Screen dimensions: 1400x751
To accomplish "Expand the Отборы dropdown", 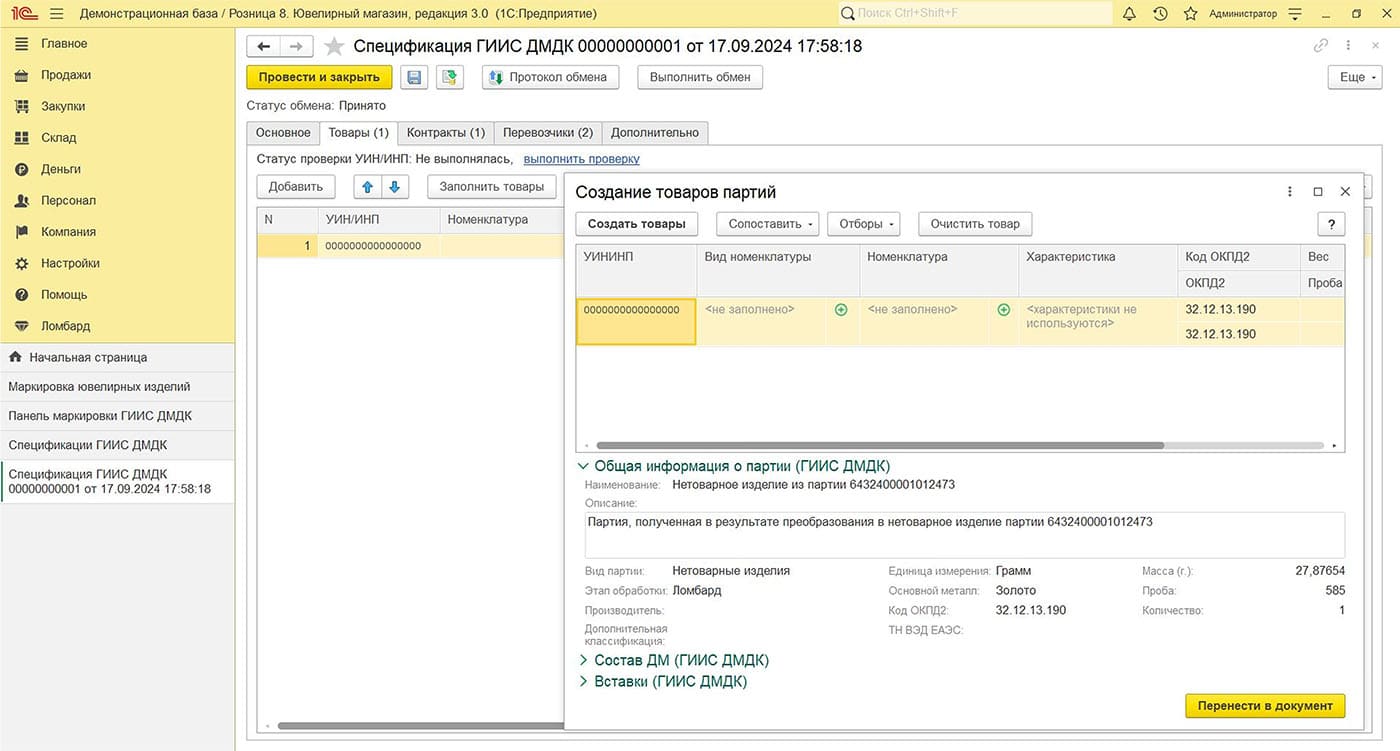I will tap(864, 224).
